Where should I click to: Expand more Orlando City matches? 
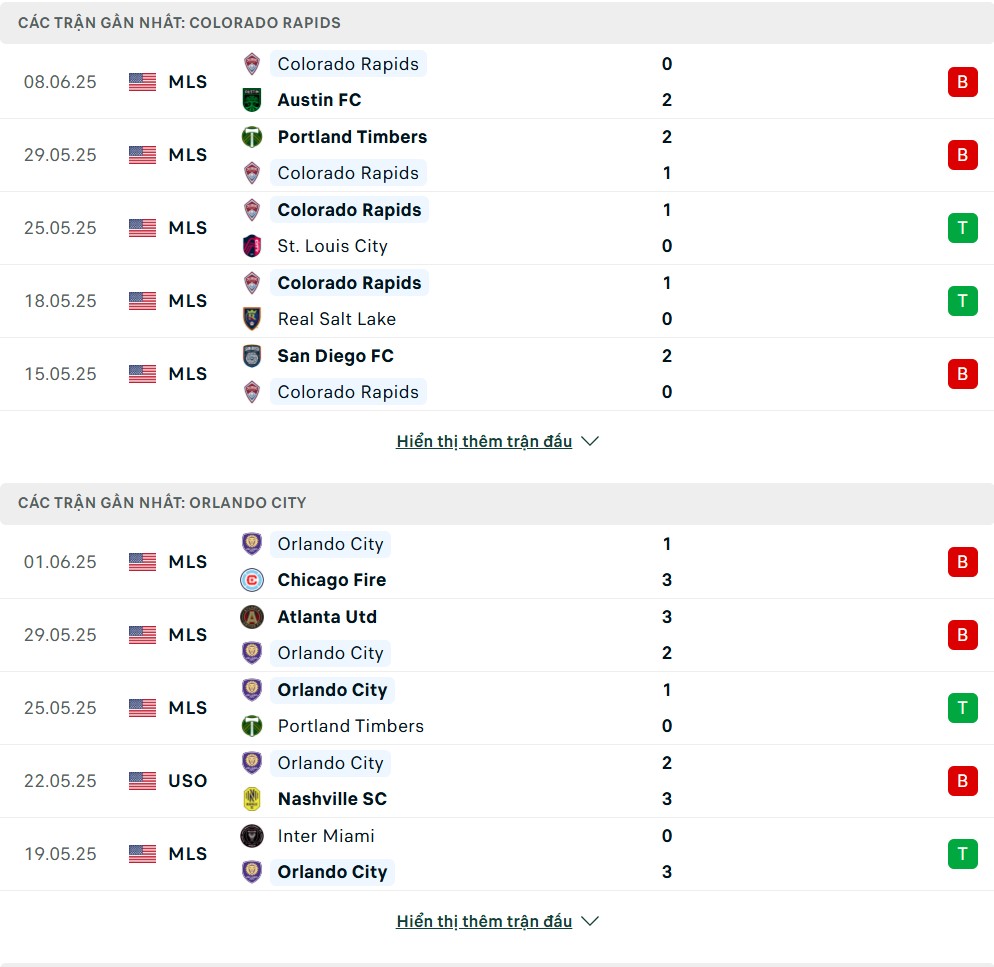tap(497, 921)
